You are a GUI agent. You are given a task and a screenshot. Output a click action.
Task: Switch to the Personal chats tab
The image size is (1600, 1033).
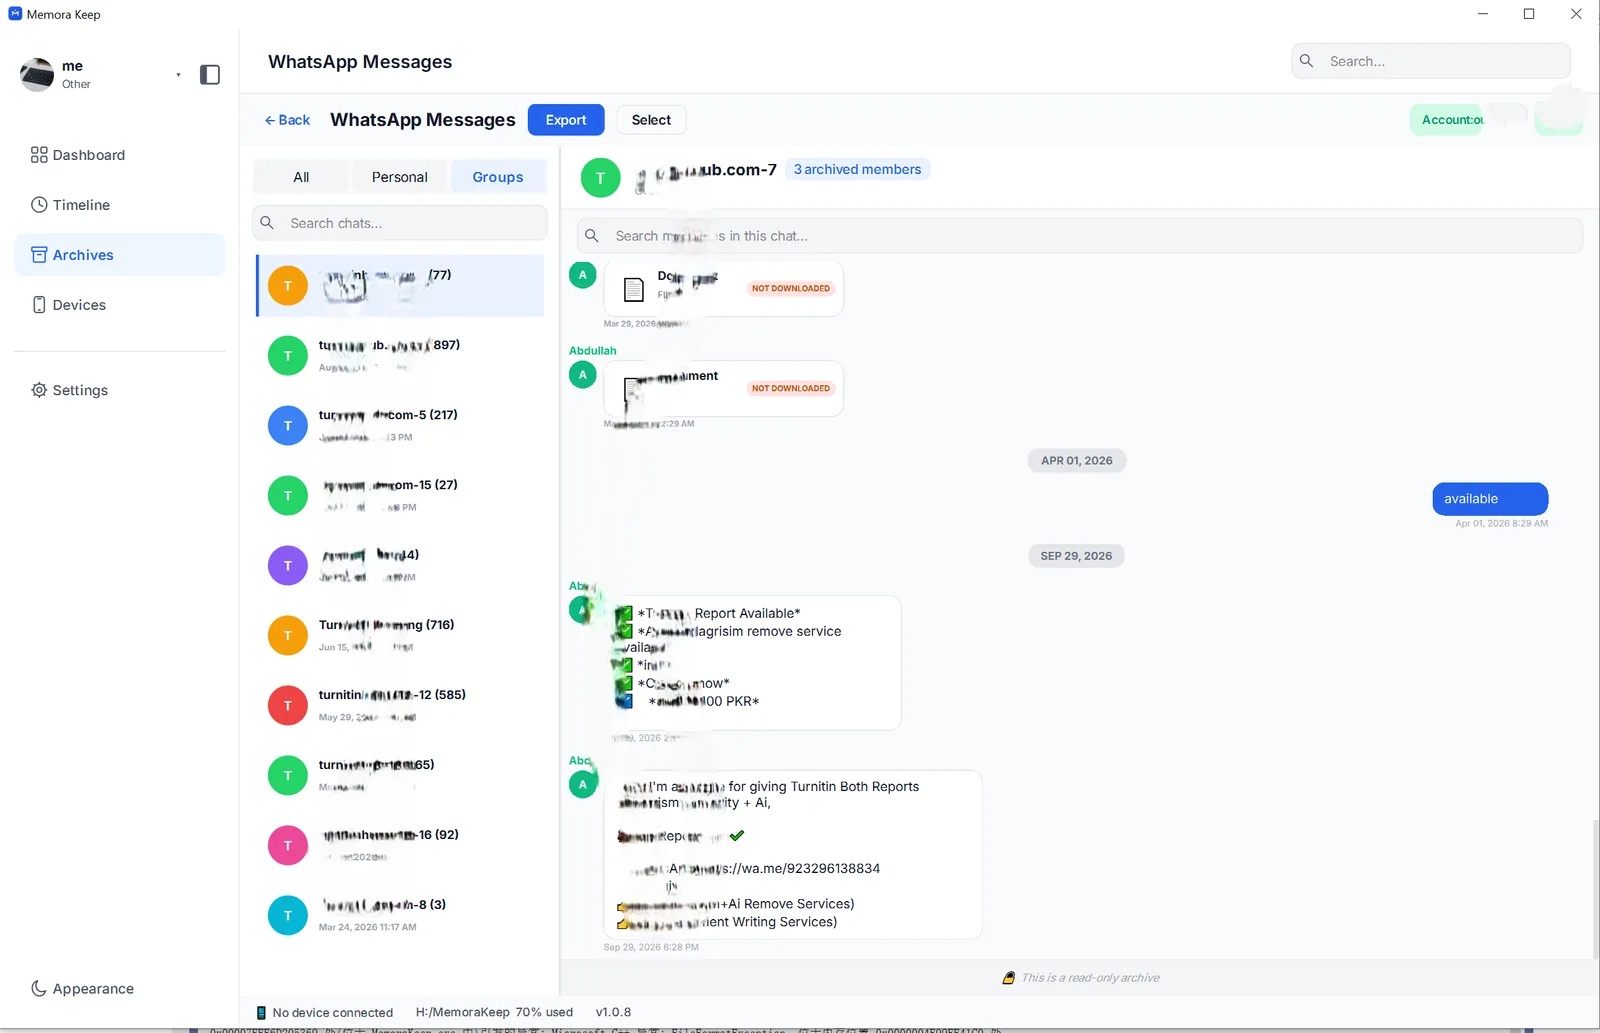pyautogui.click(x=399, y=177)
